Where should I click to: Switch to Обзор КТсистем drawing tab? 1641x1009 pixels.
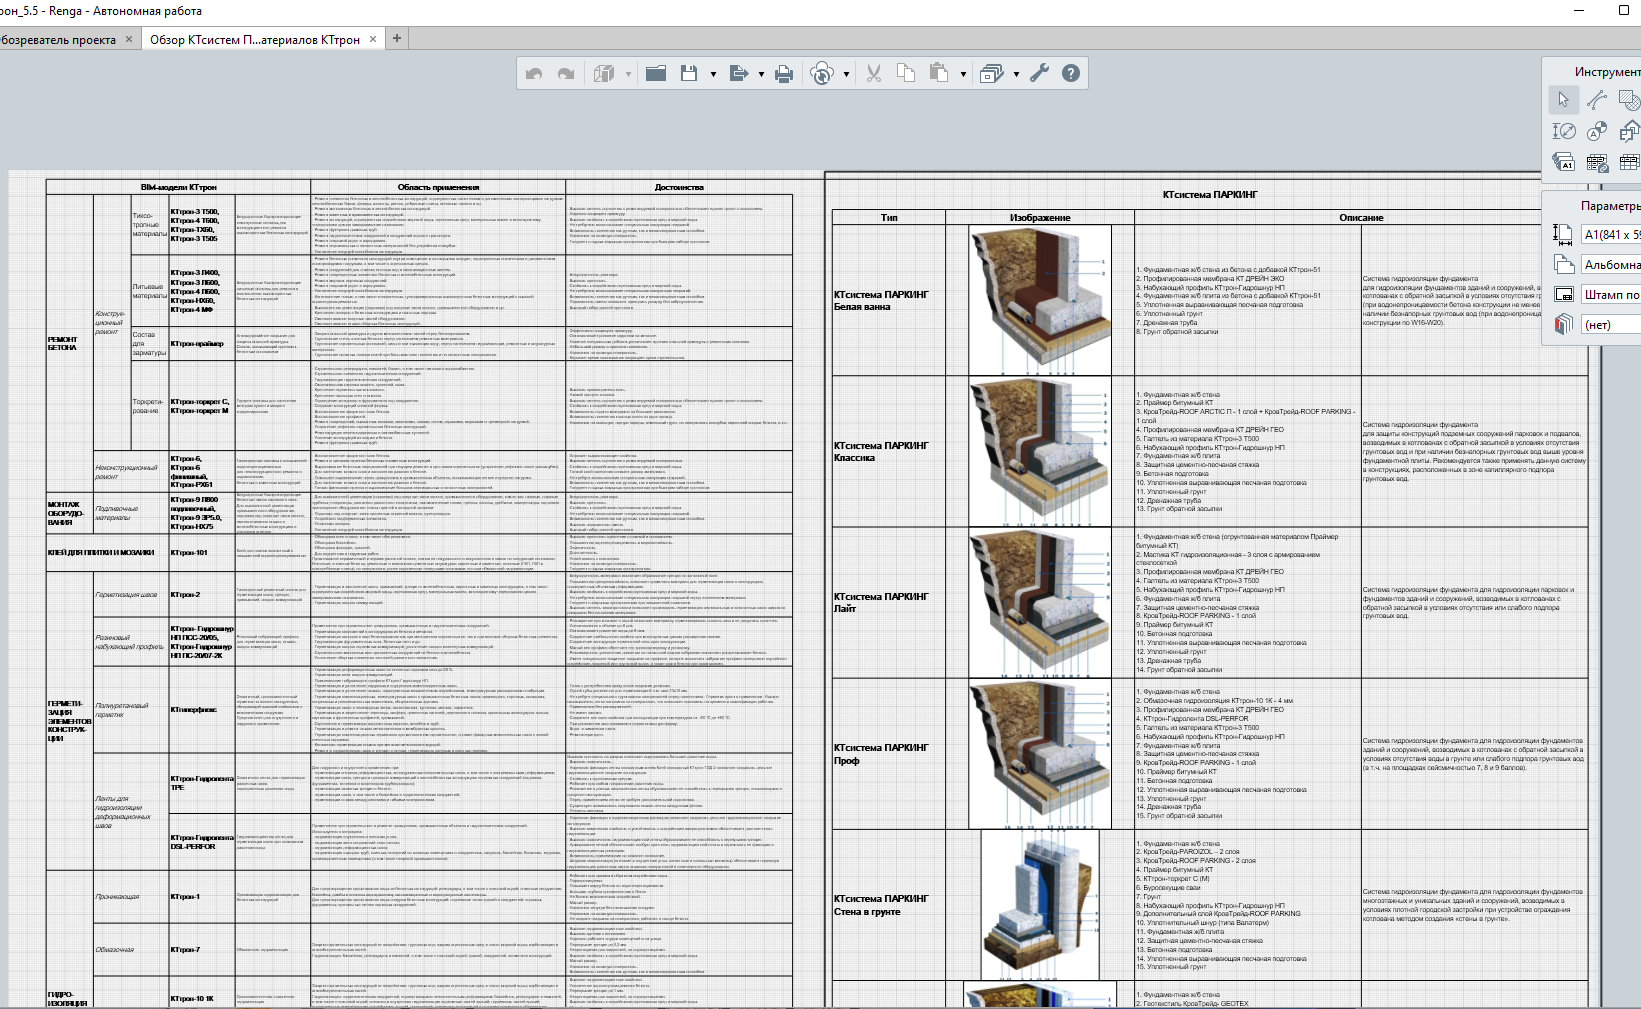pyautogui.click(x=254, y=40)
